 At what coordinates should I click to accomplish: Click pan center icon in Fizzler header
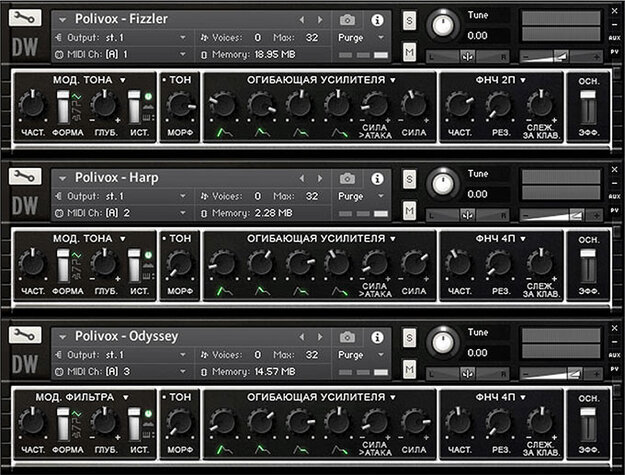pos(467,57)
